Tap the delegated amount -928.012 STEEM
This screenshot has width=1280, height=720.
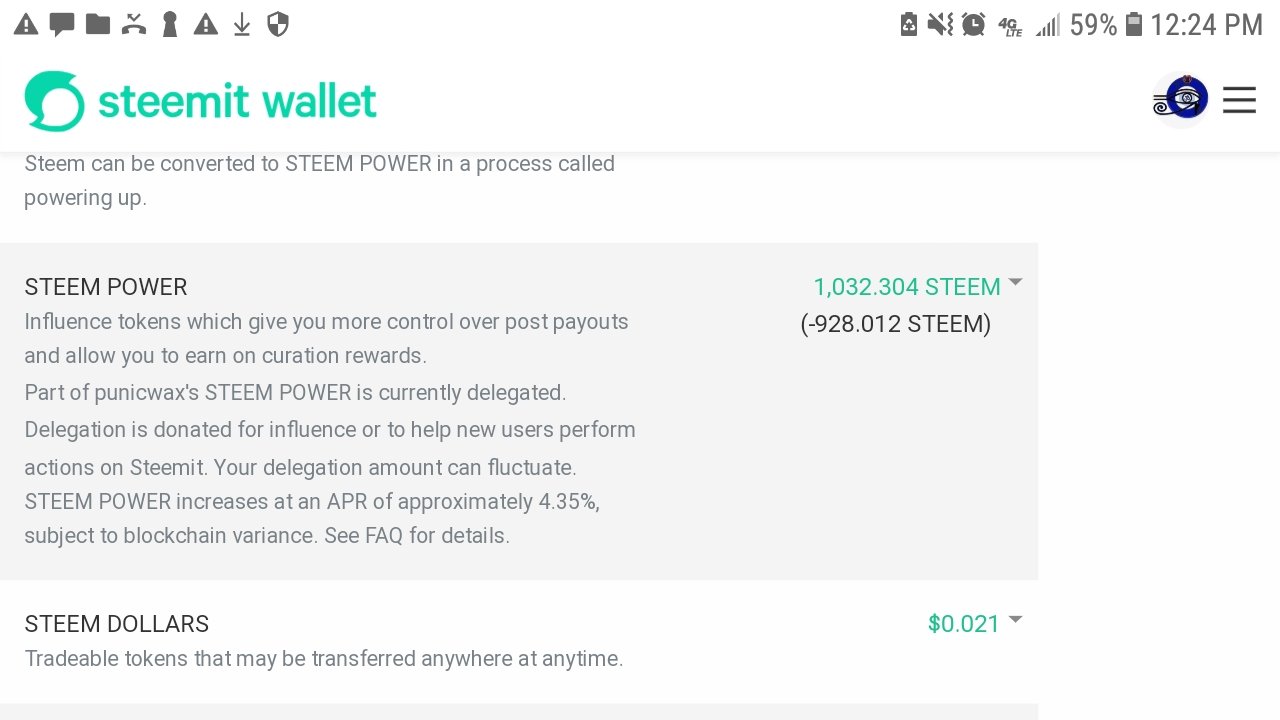click(896, 324)
